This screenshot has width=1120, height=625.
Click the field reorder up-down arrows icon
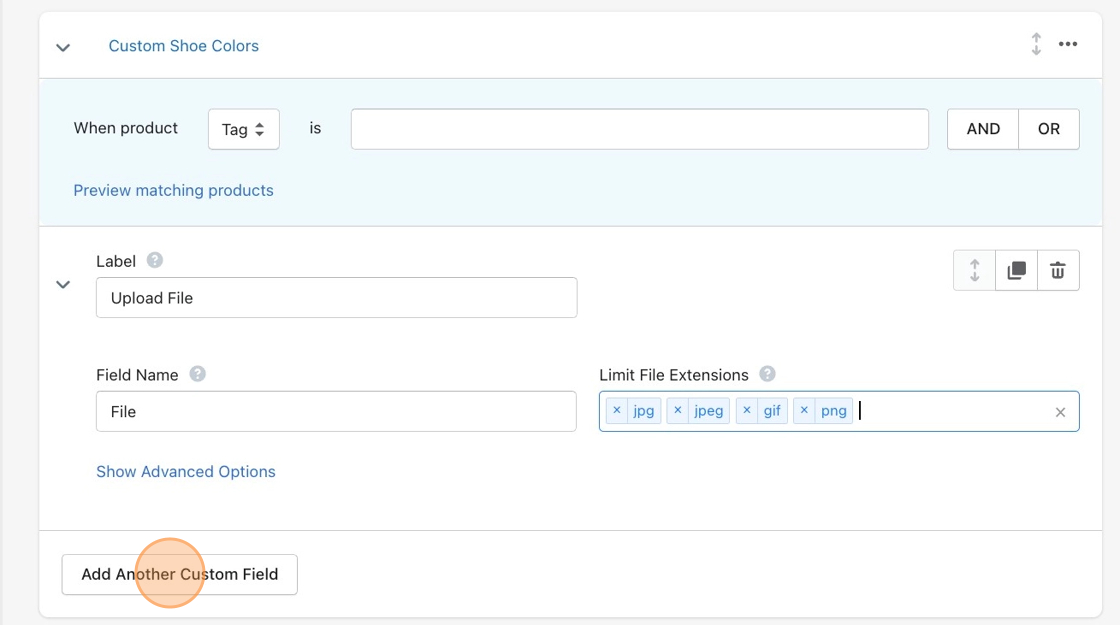pos(974,270)
